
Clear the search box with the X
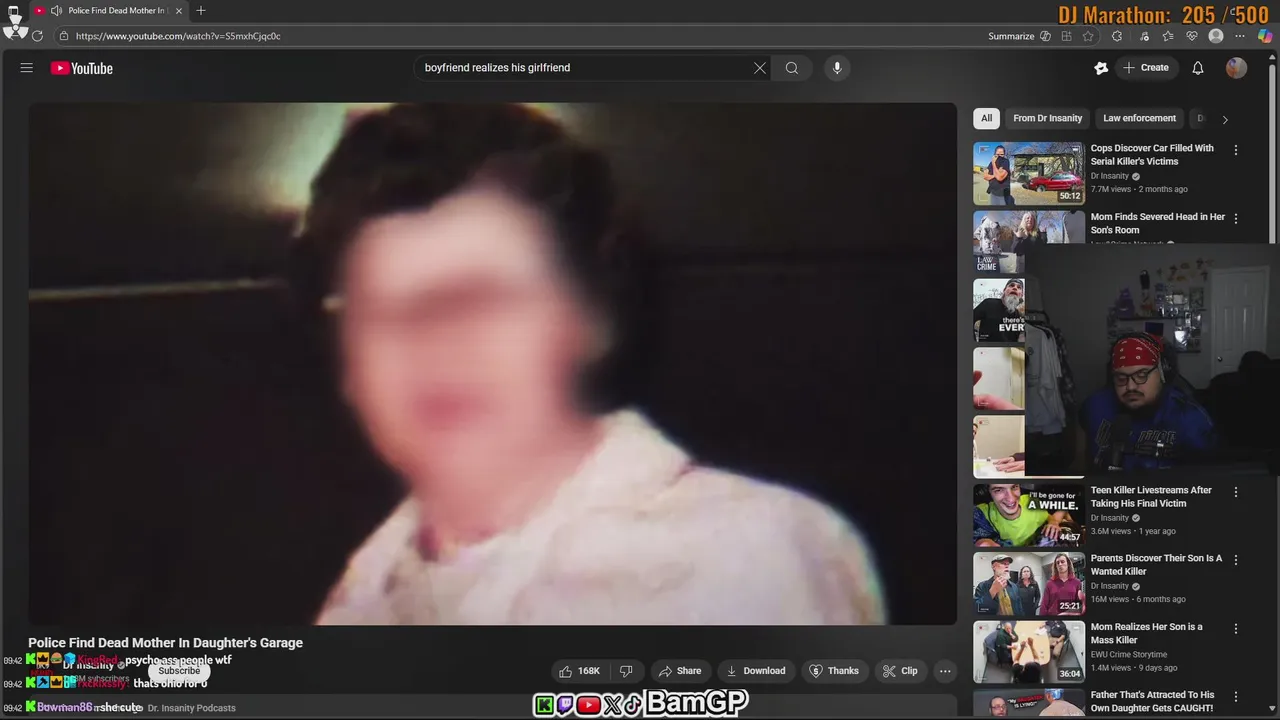760,68
